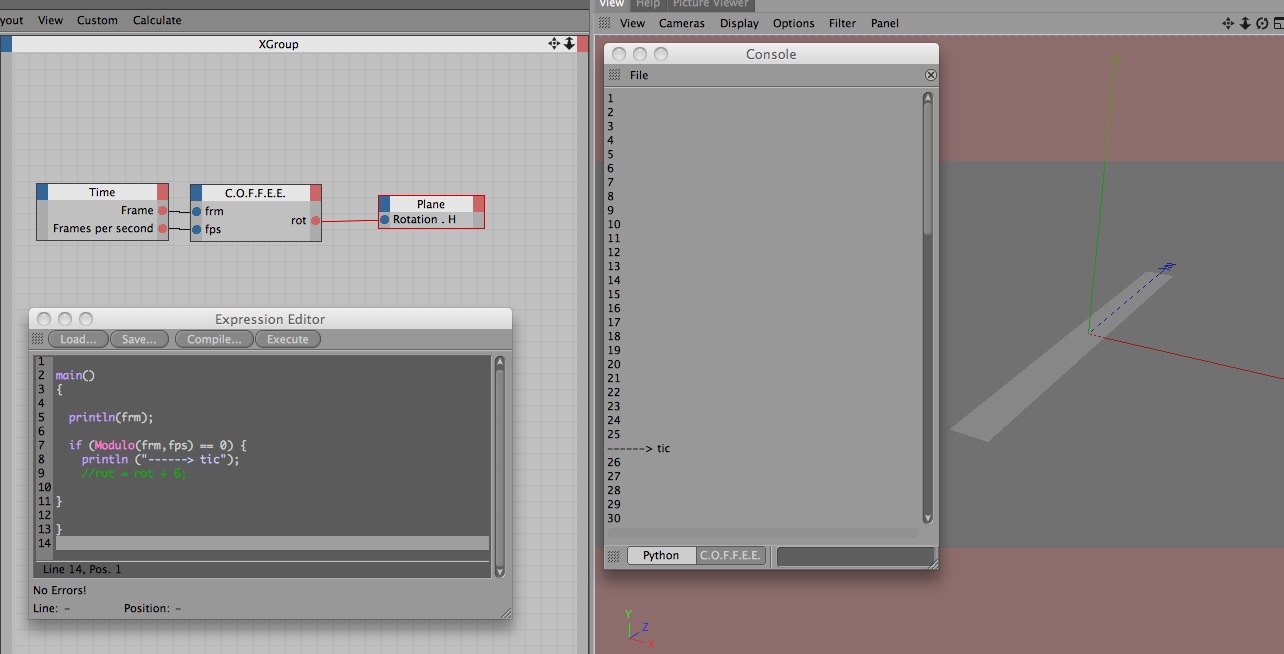
Task: Select the C.O.F.F.E.E. node title
Action: (x=255, y=193)
